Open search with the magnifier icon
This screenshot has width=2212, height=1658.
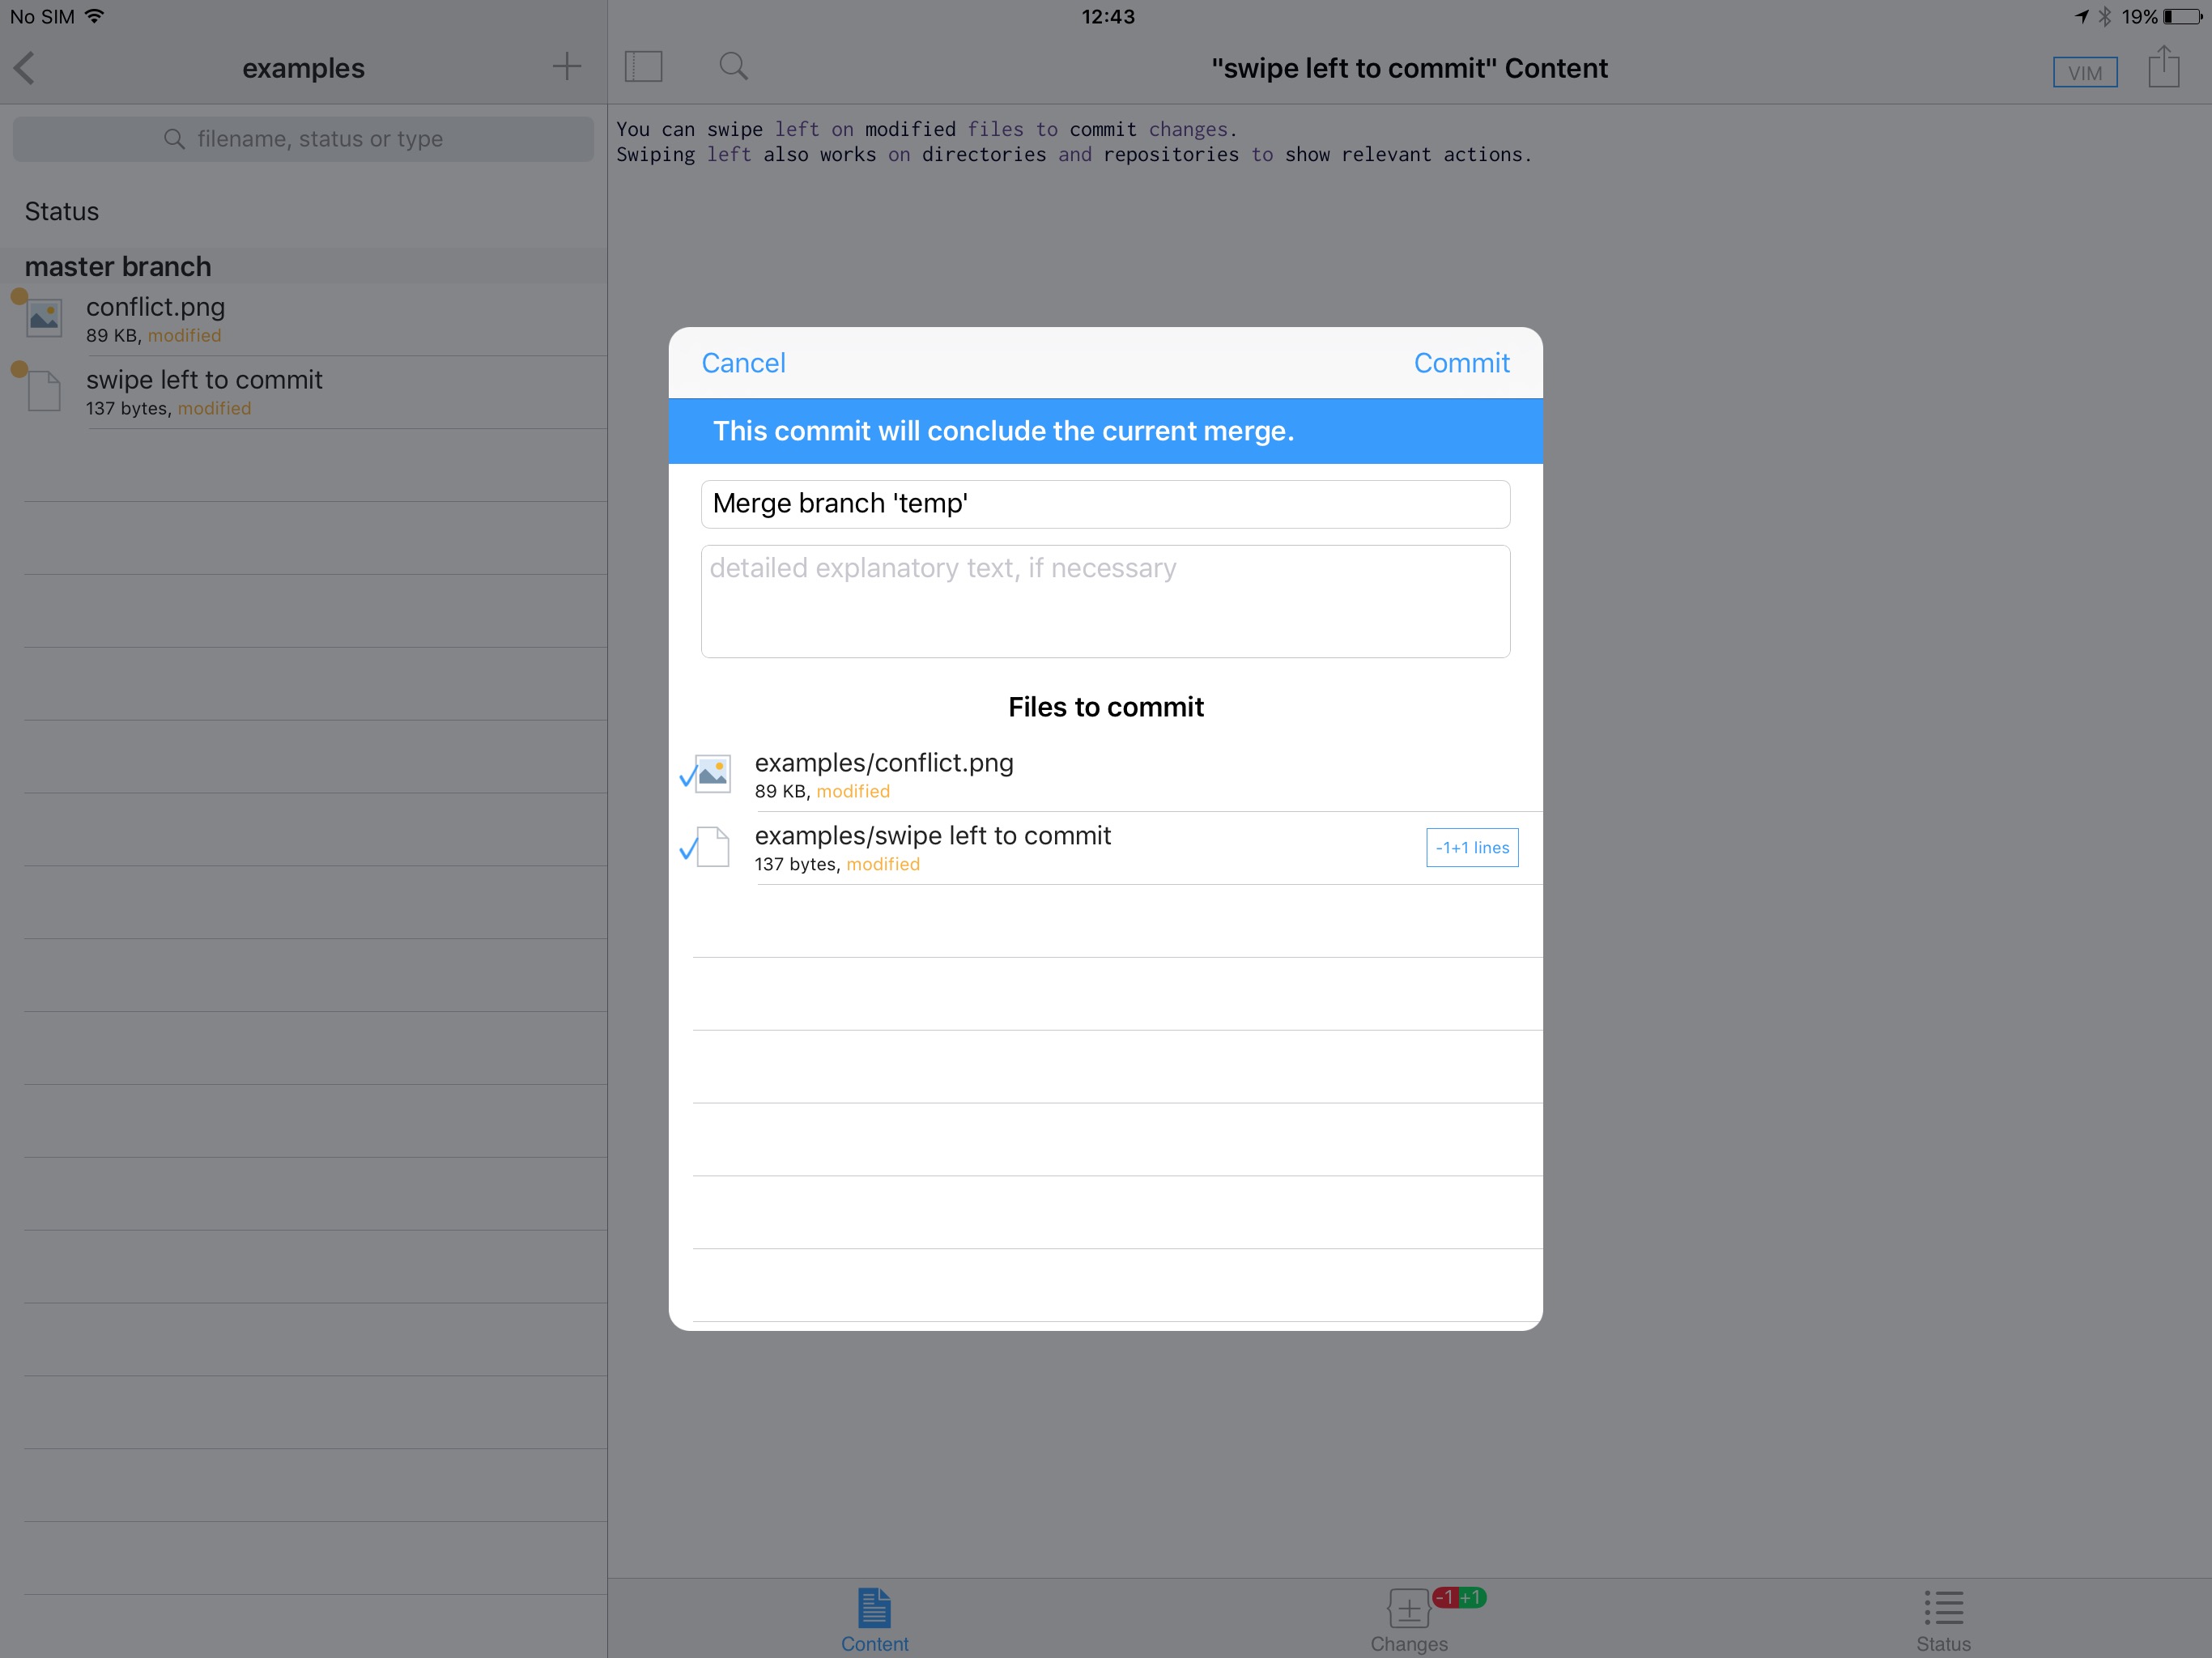pyautogui.click(x=733, y=67)
